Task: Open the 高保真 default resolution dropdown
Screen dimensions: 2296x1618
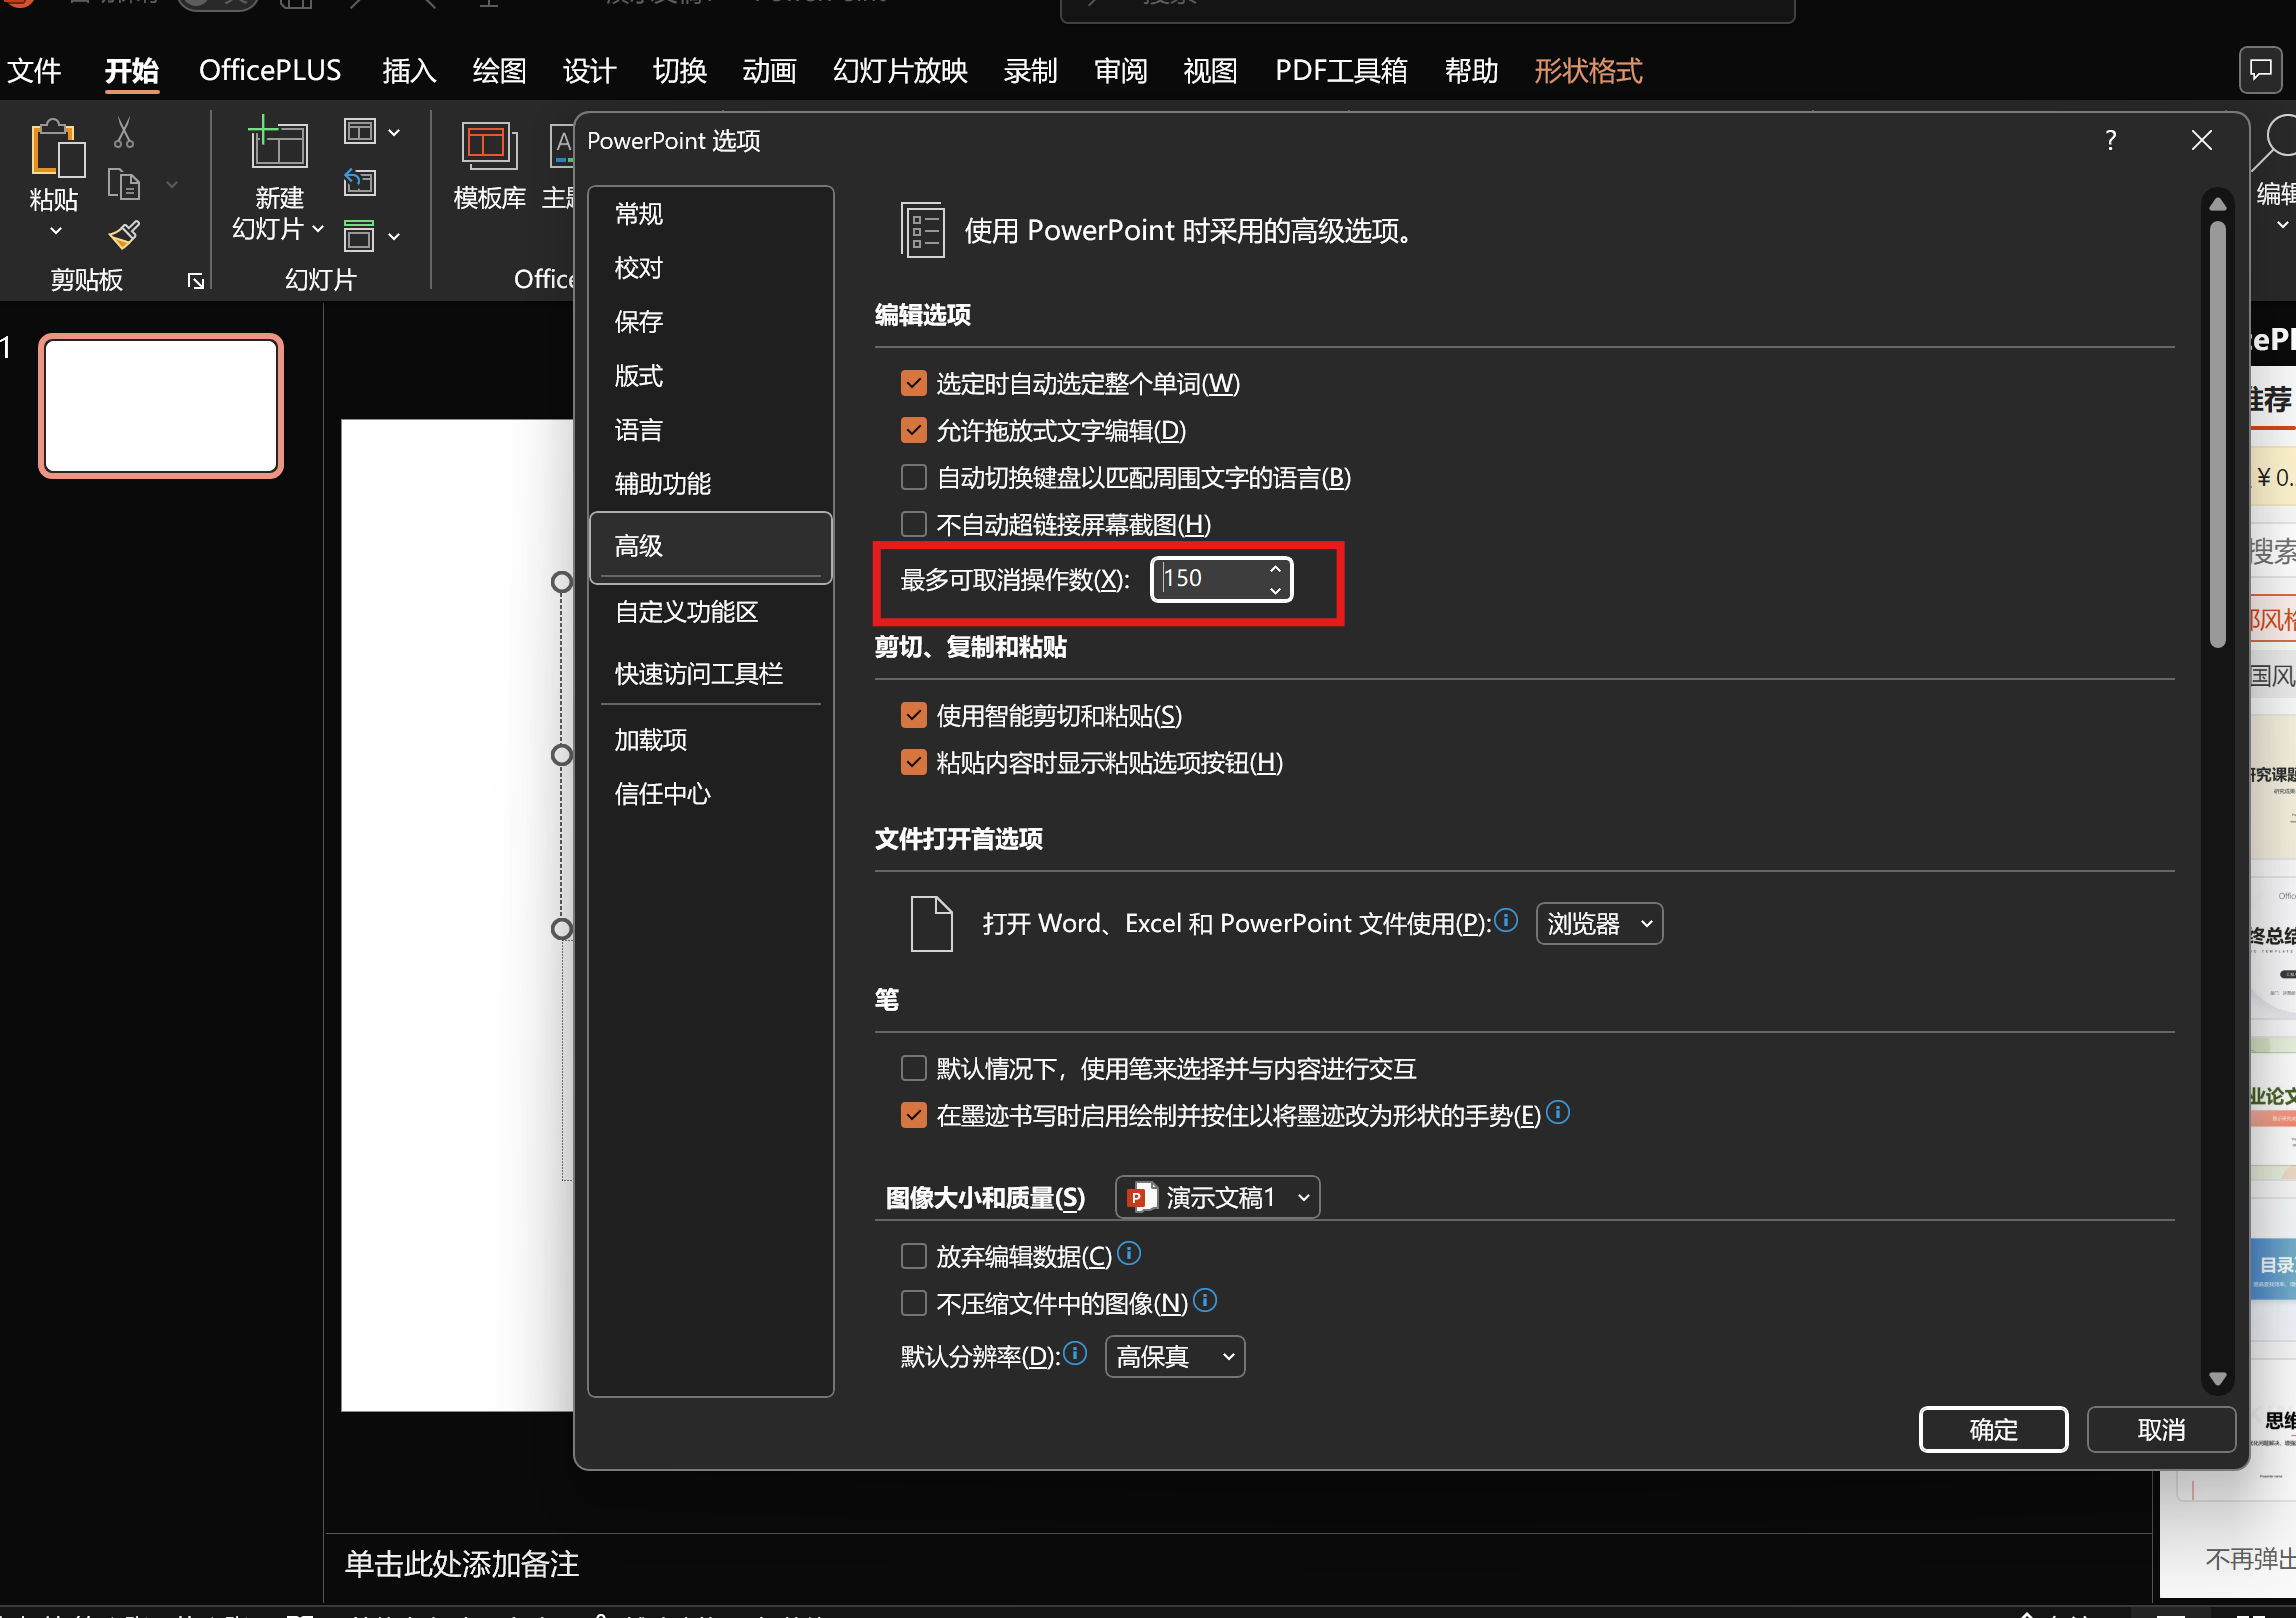Action: coord(1174,1356)
